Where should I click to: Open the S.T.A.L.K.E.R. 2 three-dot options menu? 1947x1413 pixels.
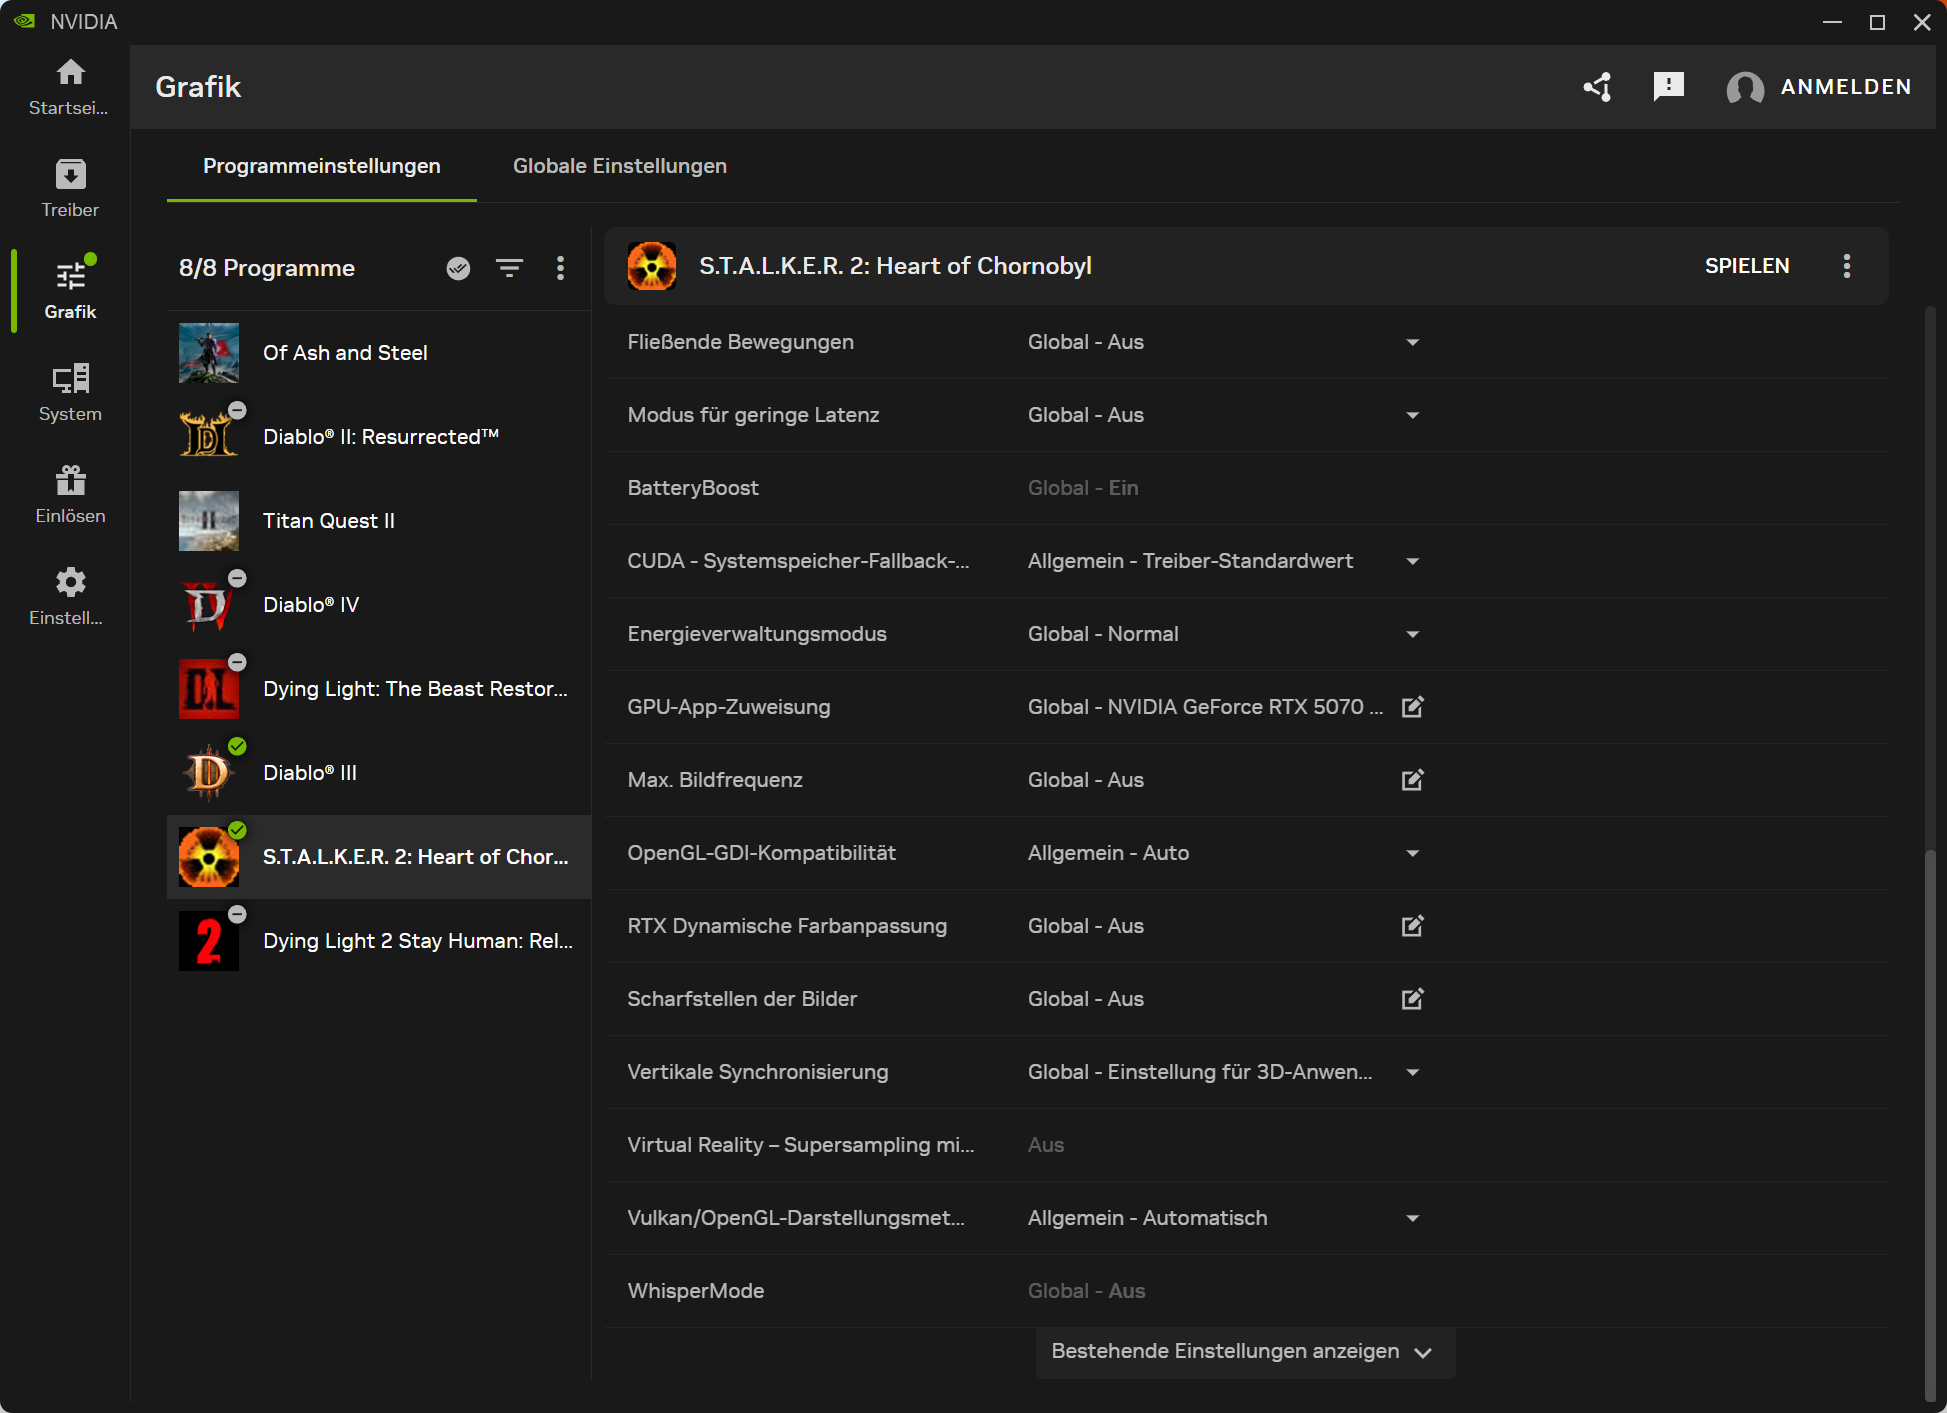tap(1846, 266)
